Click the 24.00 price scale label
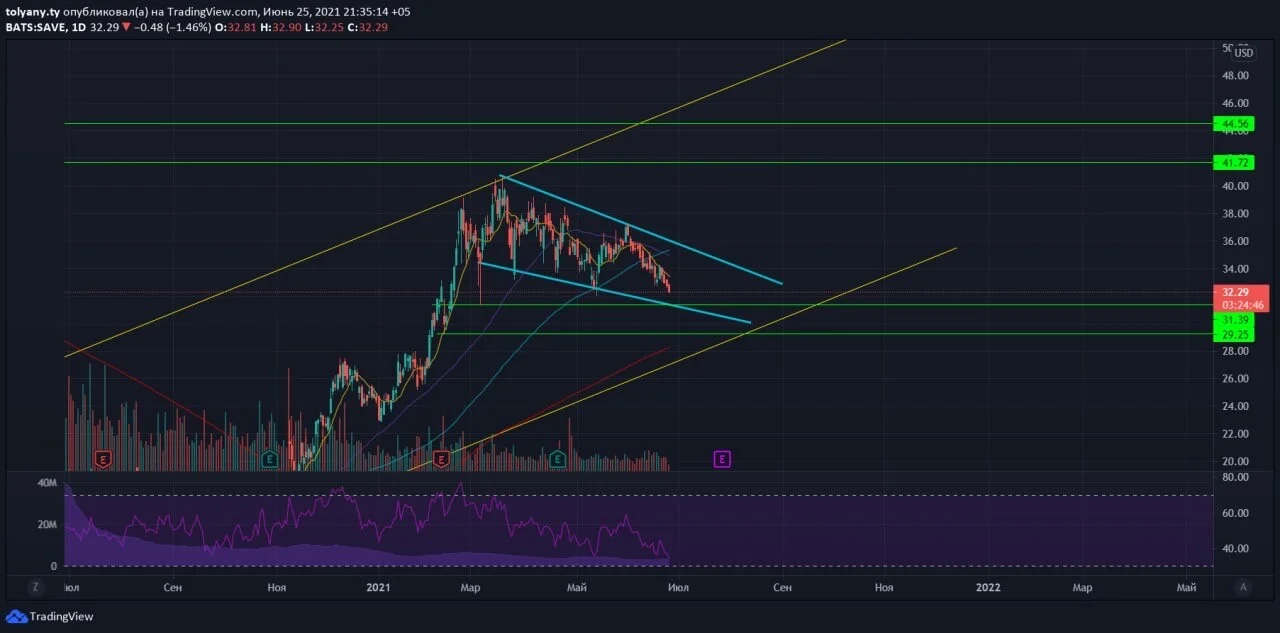 [1233, 406]
